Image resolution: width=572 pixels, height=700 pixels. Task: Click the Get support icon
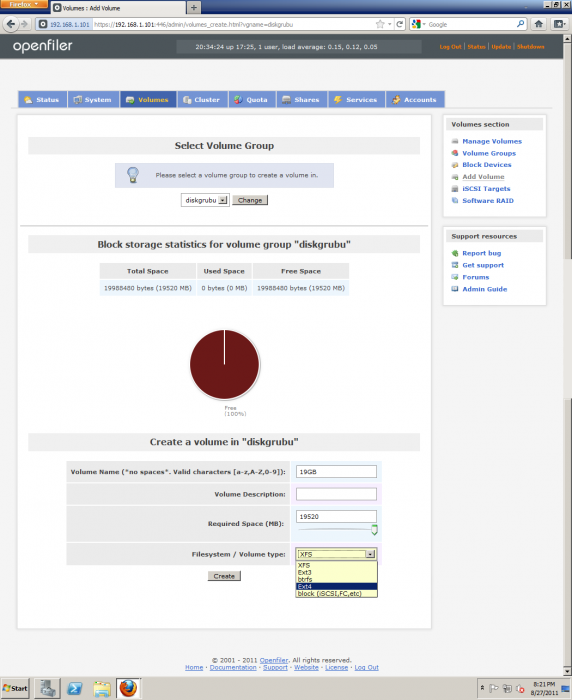(455, 265)
